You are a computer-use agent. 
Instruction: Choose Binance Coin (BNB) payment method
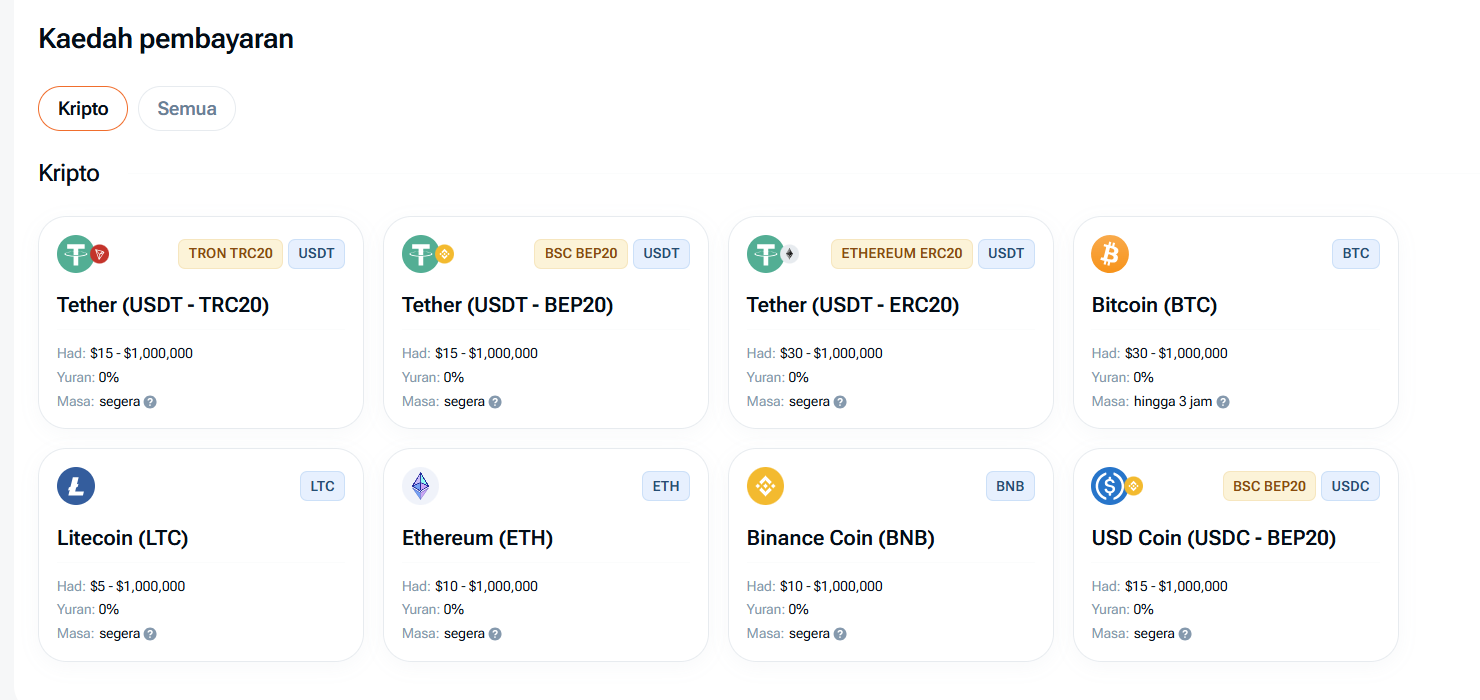tap(891, 555)
